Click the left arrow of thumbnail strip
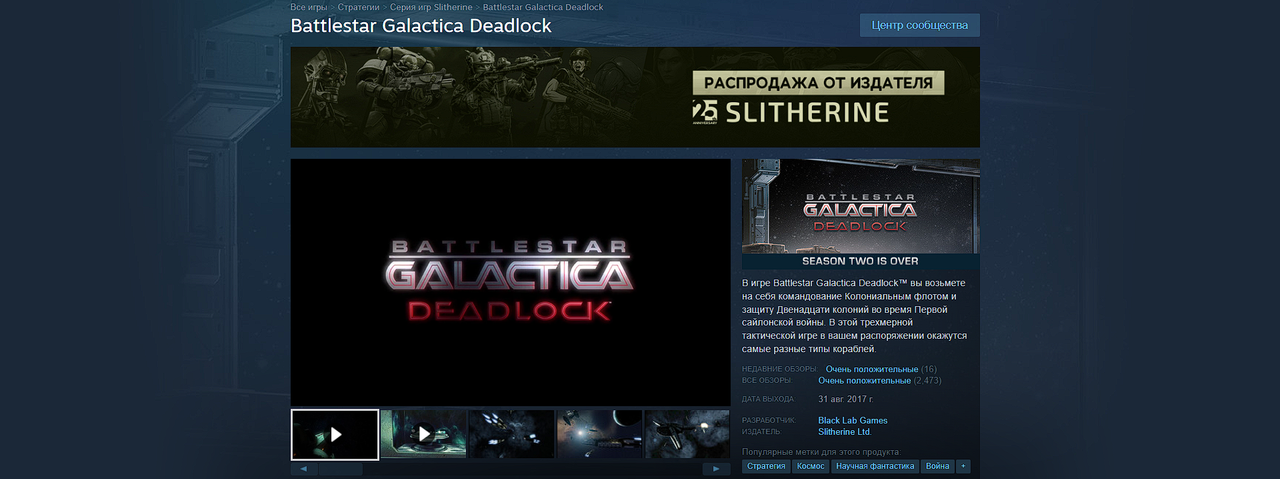The height and width of the screenshot is (479, 1280). pos(304,469)
